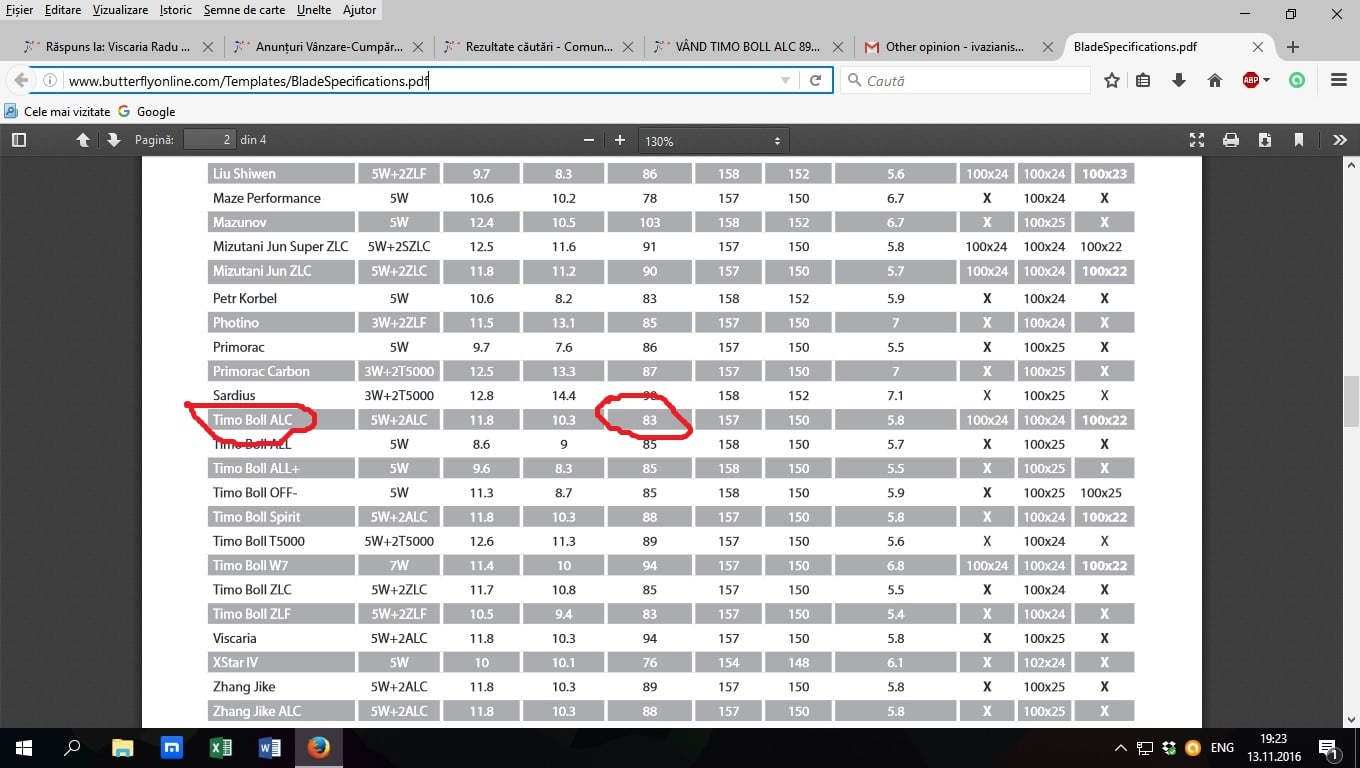Click the Firefox taskbar icon
1360x768 pixels.
319,748
